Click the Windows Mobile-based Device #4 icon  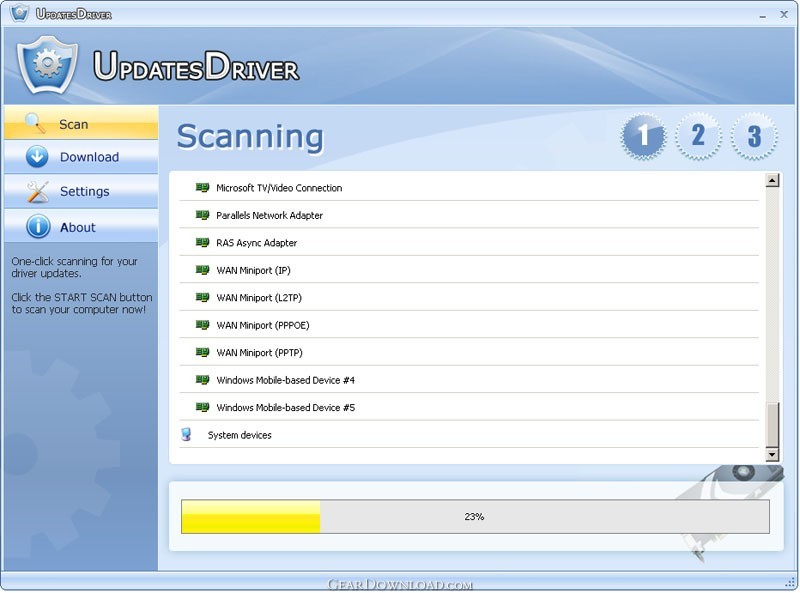click(203, 380)
